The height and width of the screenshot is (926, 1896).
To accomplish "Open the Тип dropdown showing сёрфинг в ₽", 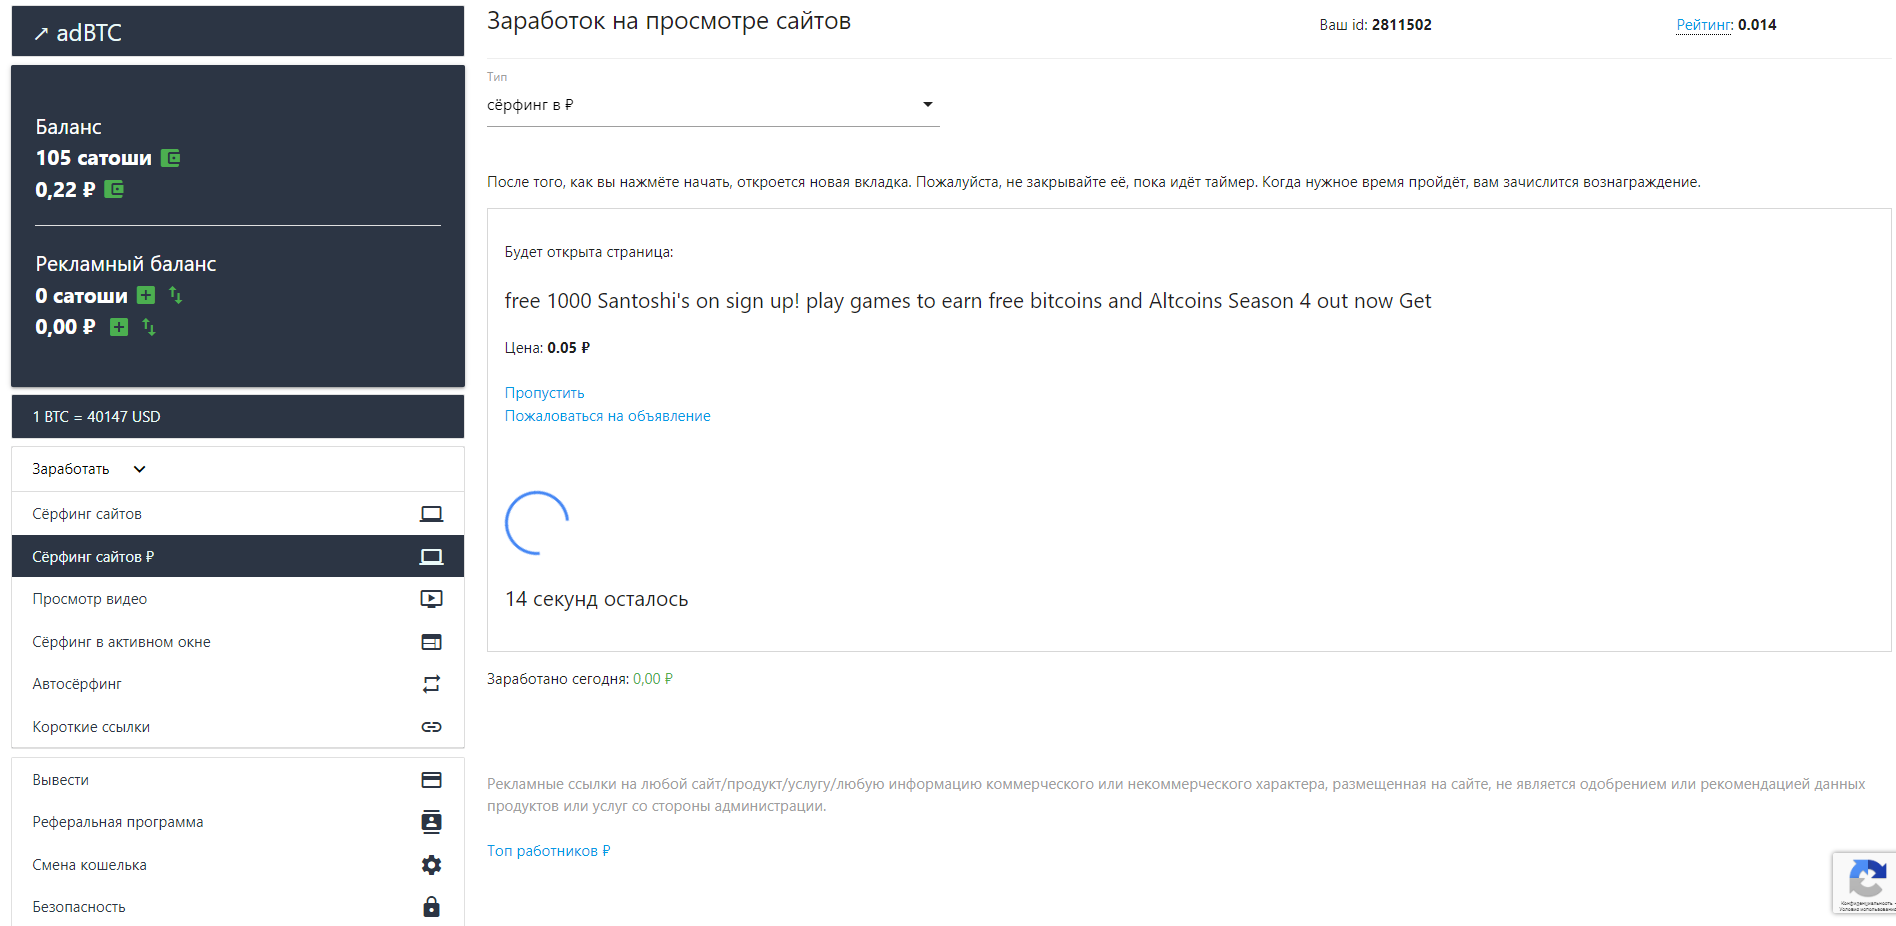I will 700,105.
